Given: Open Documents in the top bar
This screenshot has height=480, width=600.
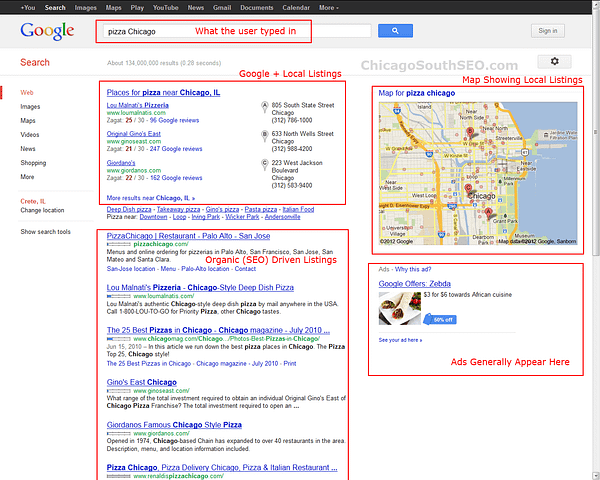Looking at the screenshot, I should [257, 7].
